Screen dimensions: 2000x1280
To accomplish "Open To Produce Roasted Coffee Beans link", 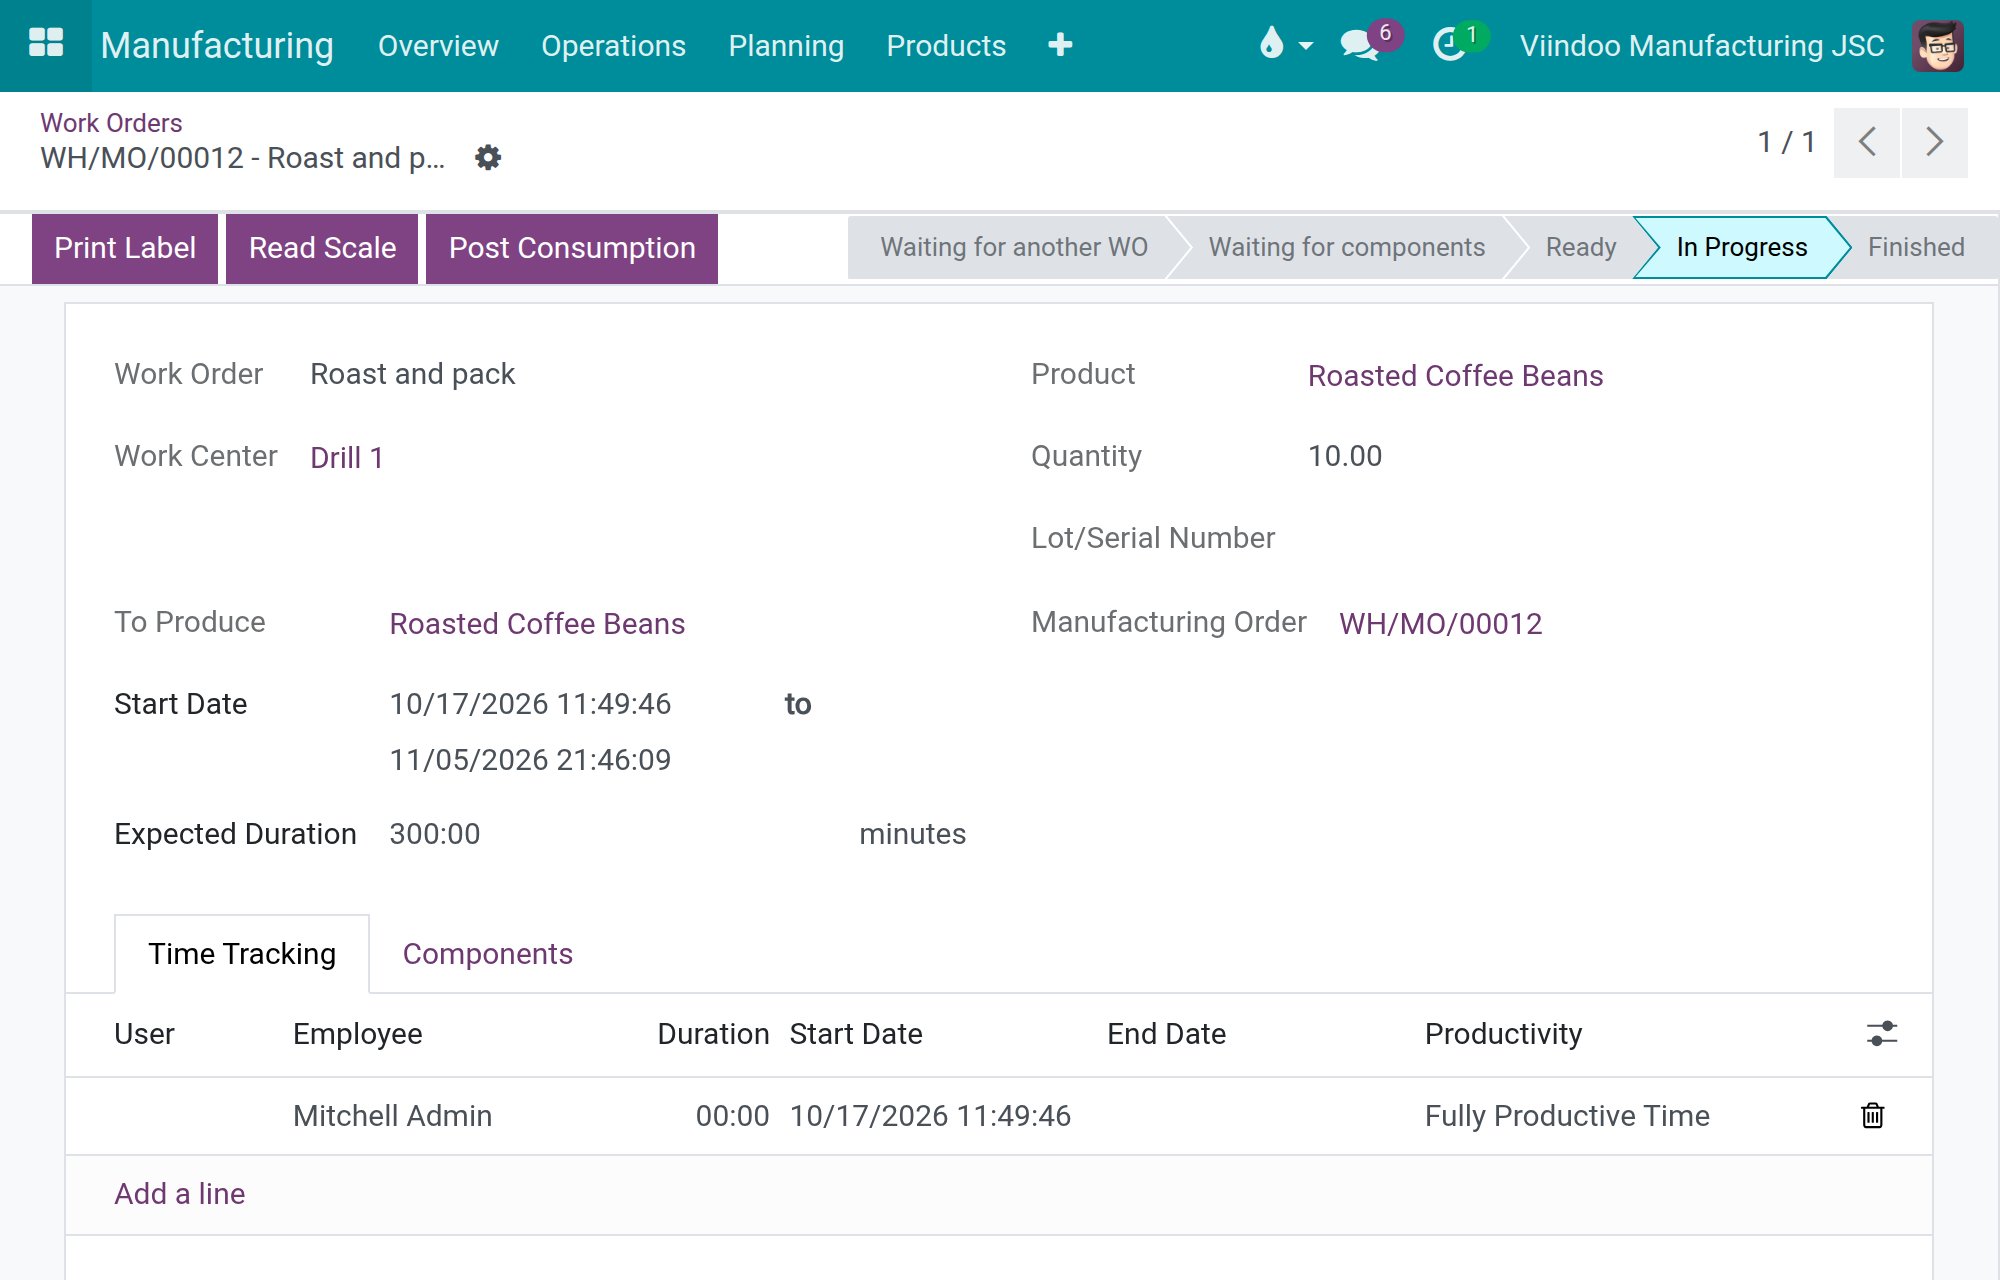I will [x=537, y=624].
